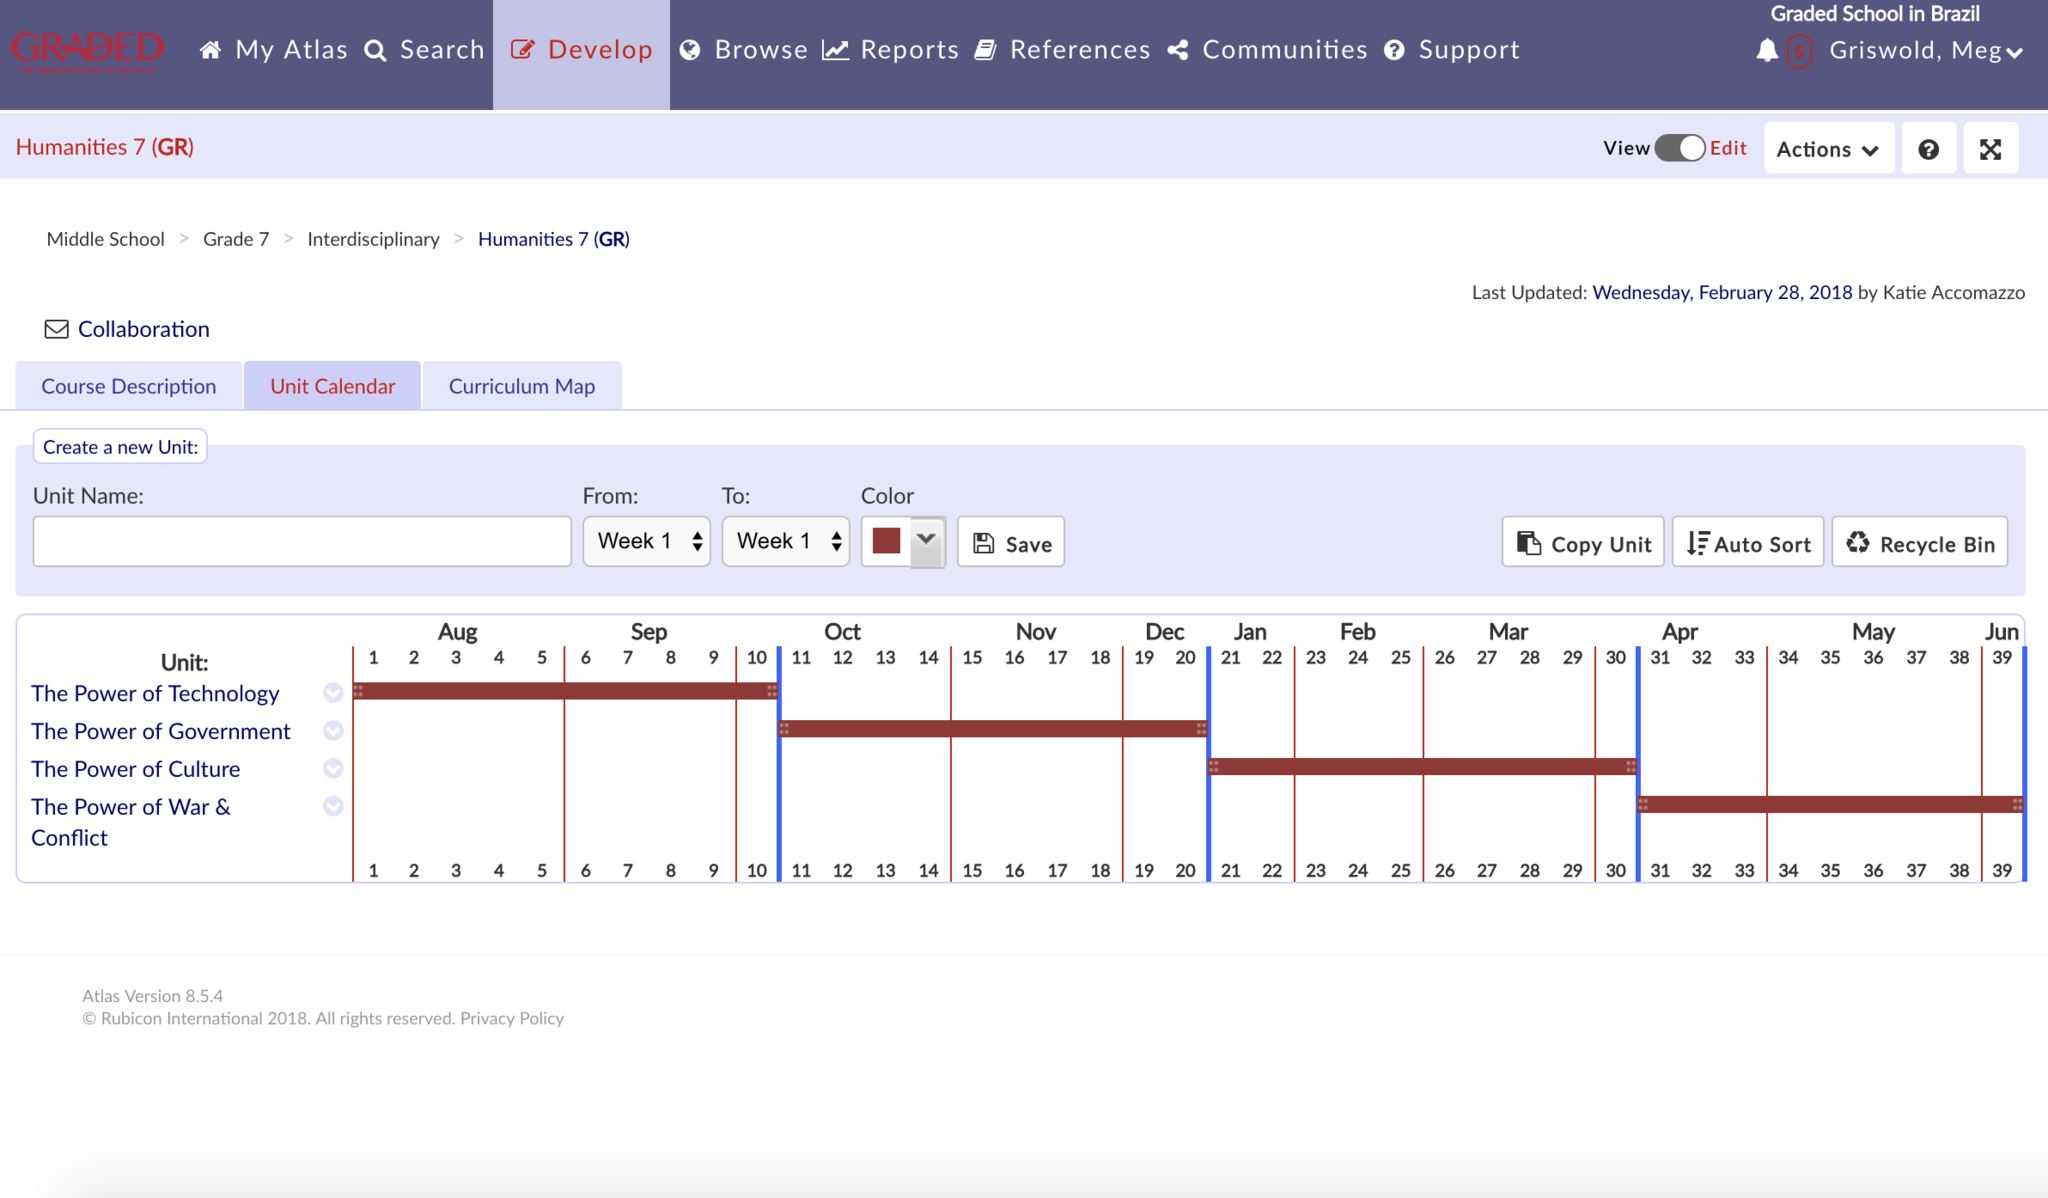2048x1198 pixels.
Task: Click the help question mark button
Action: pyautogui.click(x=1928, y=149)
